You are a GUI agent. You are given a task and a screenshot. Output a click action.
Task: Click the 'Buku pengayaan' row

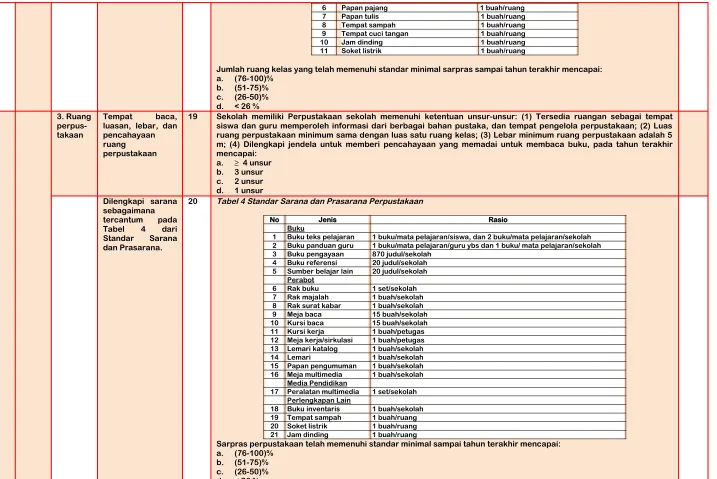coord(444,254)
